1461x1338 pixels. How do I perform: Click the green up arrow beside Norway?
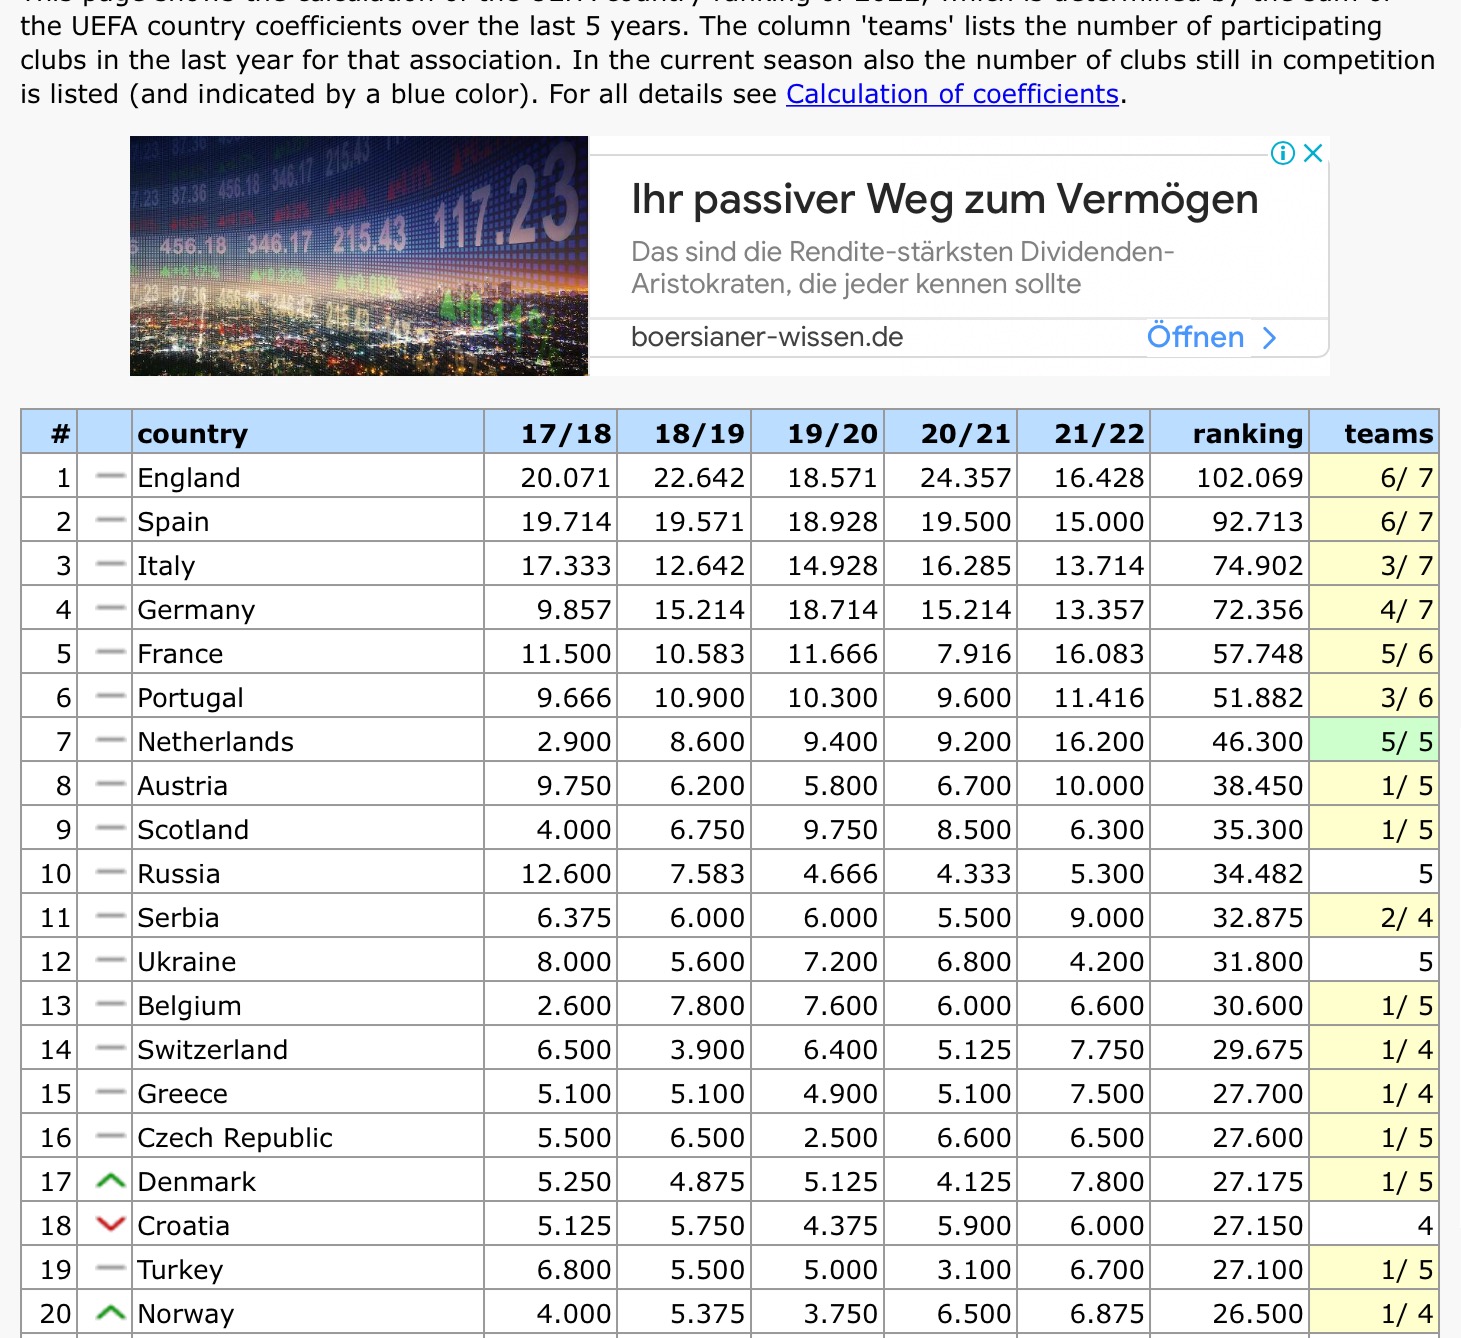110,1314
